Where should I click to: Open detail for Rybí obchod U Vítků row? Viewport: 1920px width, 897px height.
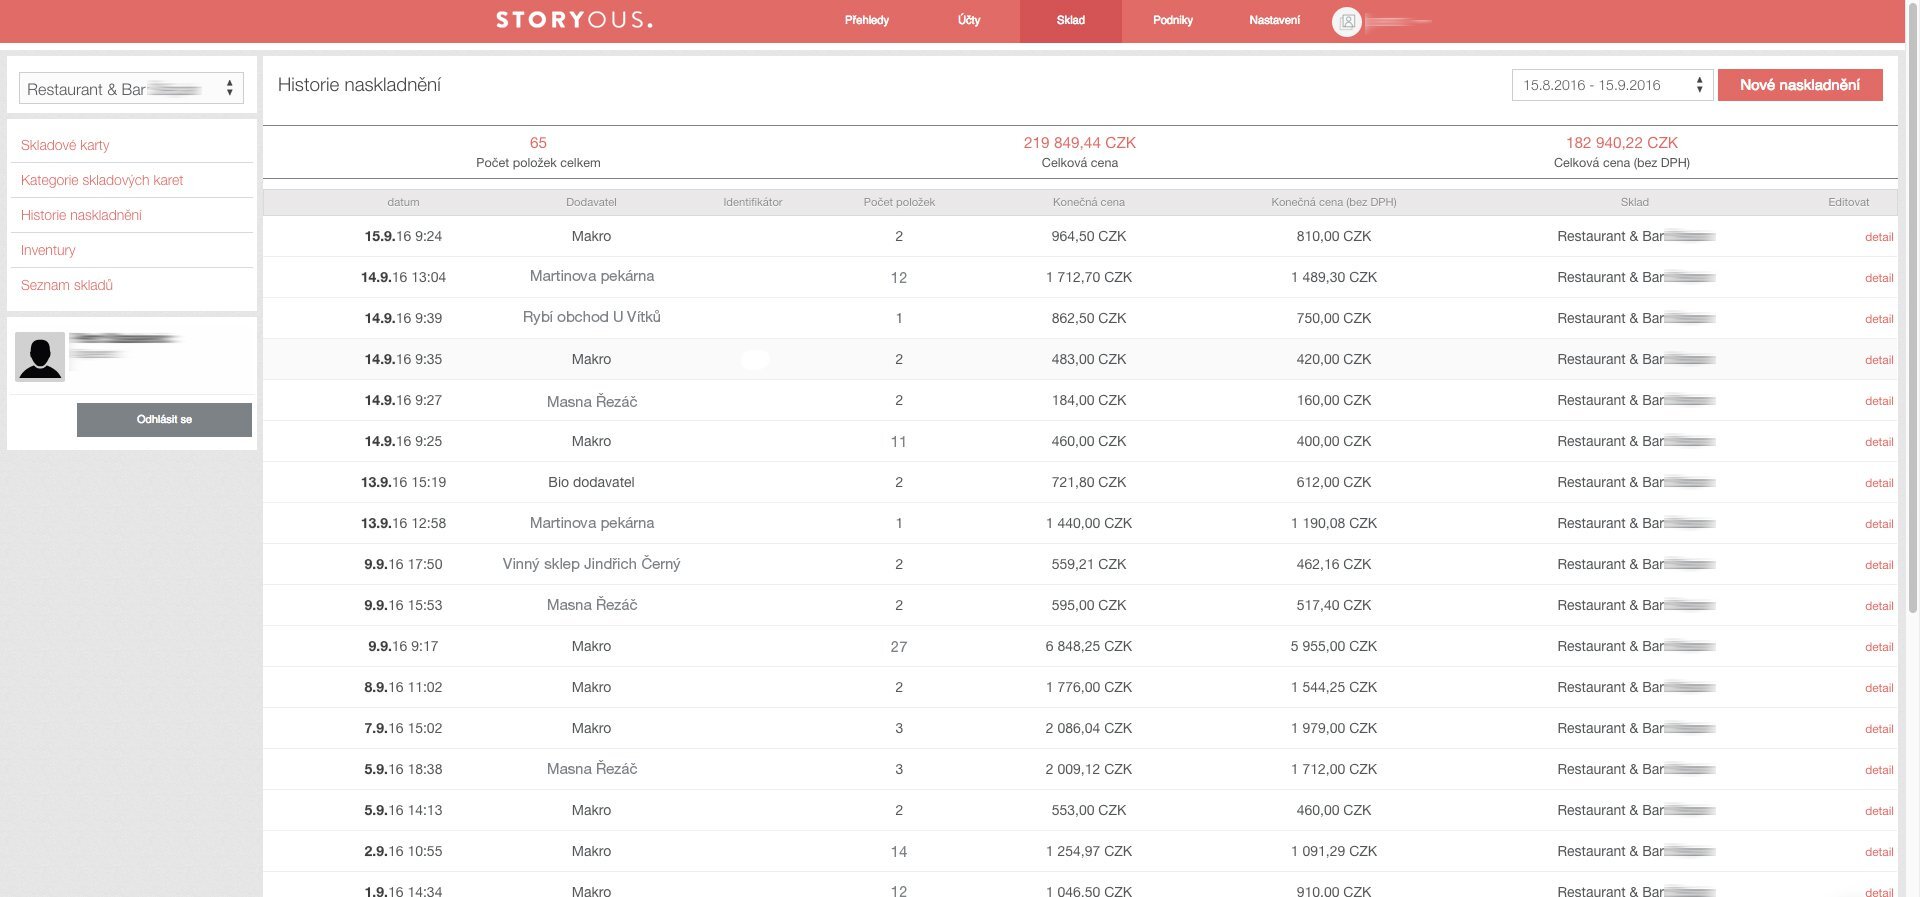[x=1879, y=319]
